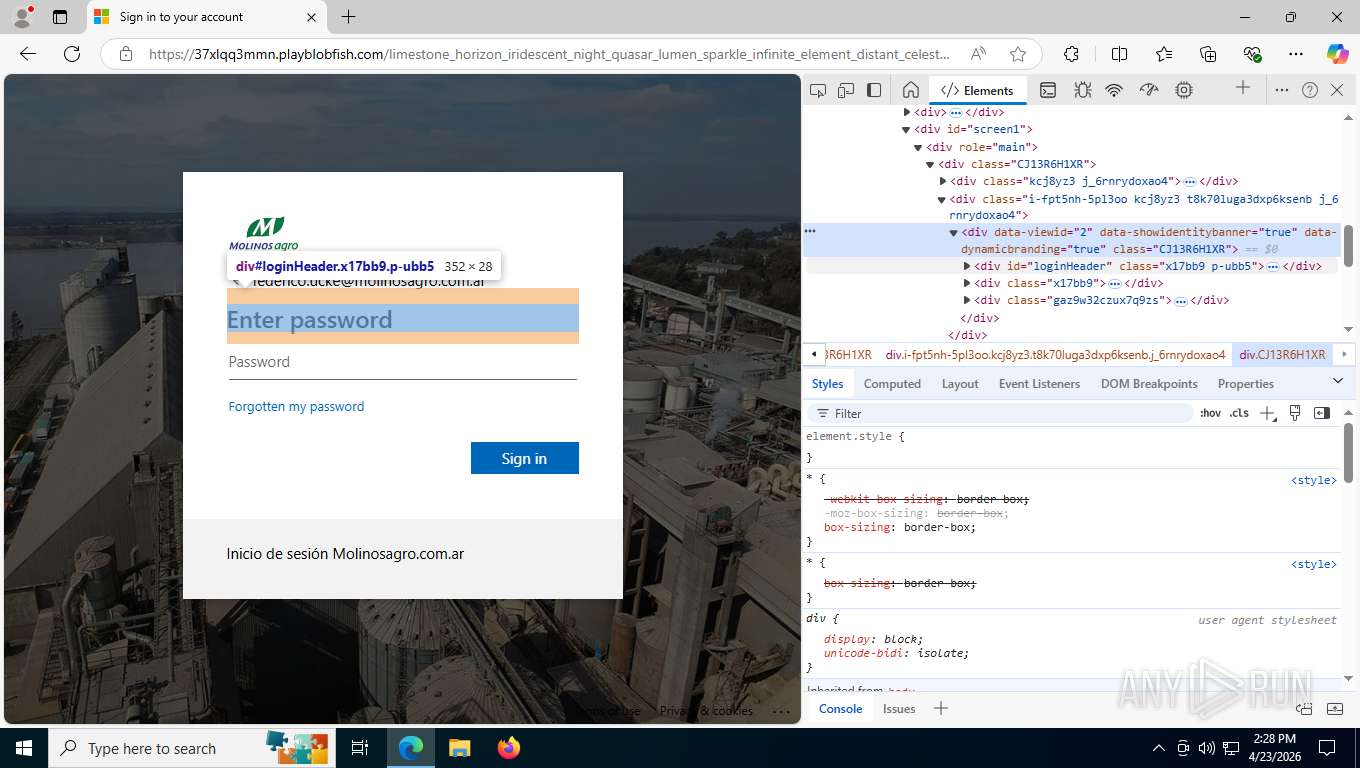Screen dimensions: 1360x768
Task: Select the Elements tool tab
Action: (977, 90)
